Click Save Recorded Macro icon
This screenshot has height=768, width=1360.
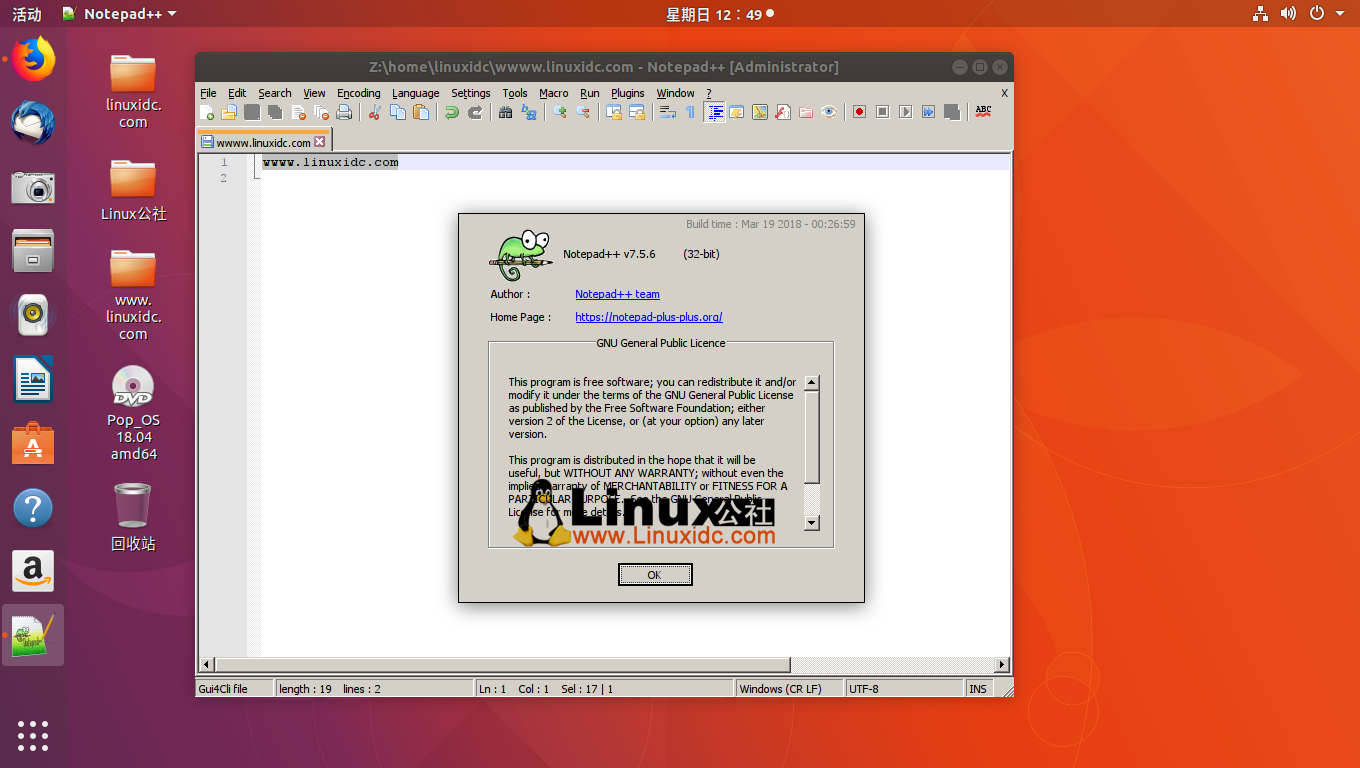tap(951, 112)
